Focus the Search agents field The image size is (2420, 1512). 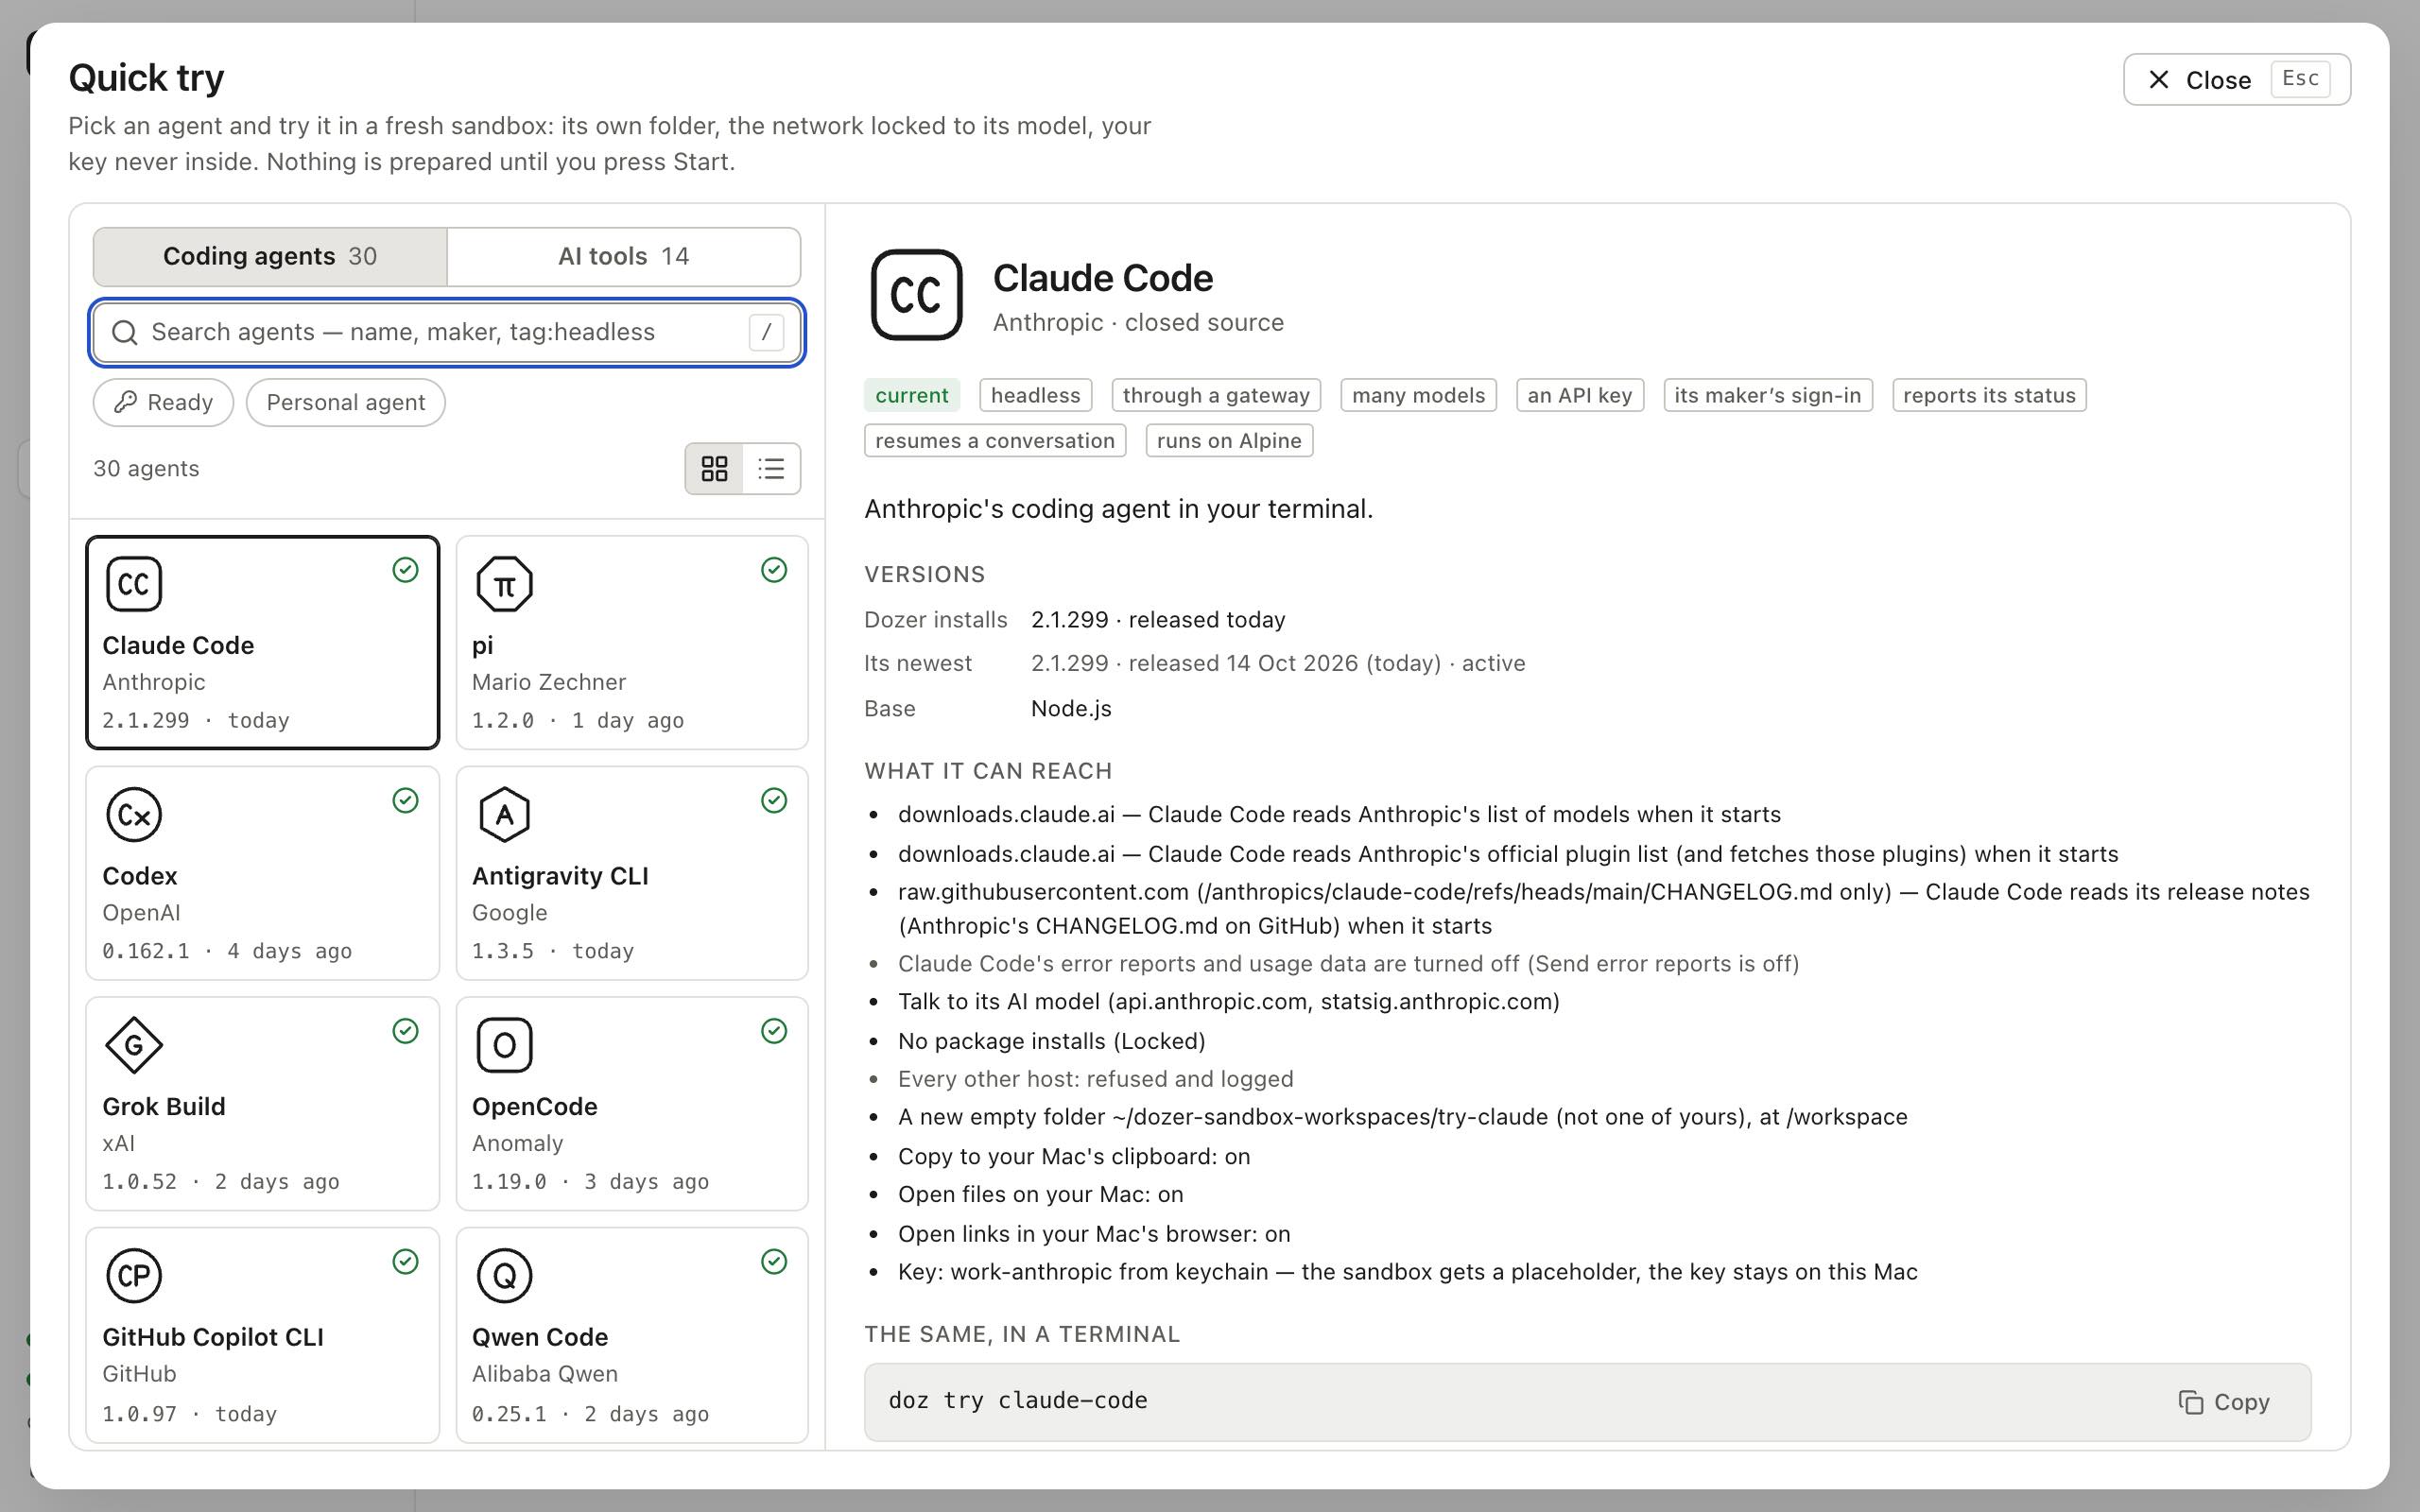447,333
